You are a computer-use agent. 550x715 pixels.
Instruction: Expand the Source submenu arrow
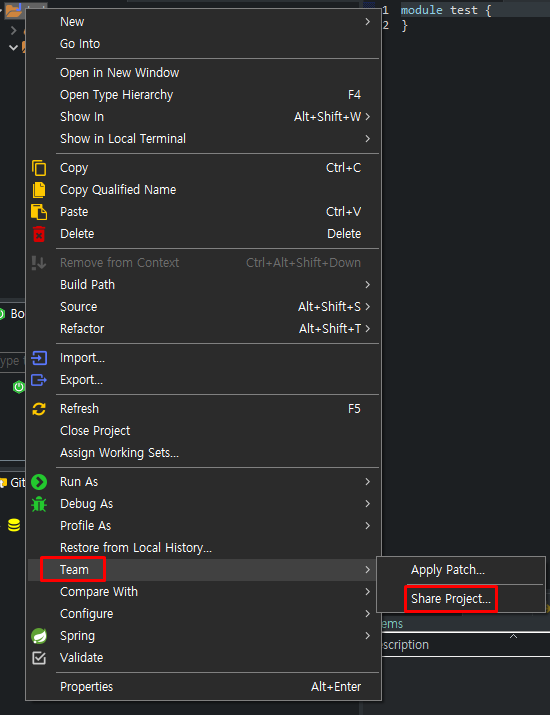[x=368, y=306]
